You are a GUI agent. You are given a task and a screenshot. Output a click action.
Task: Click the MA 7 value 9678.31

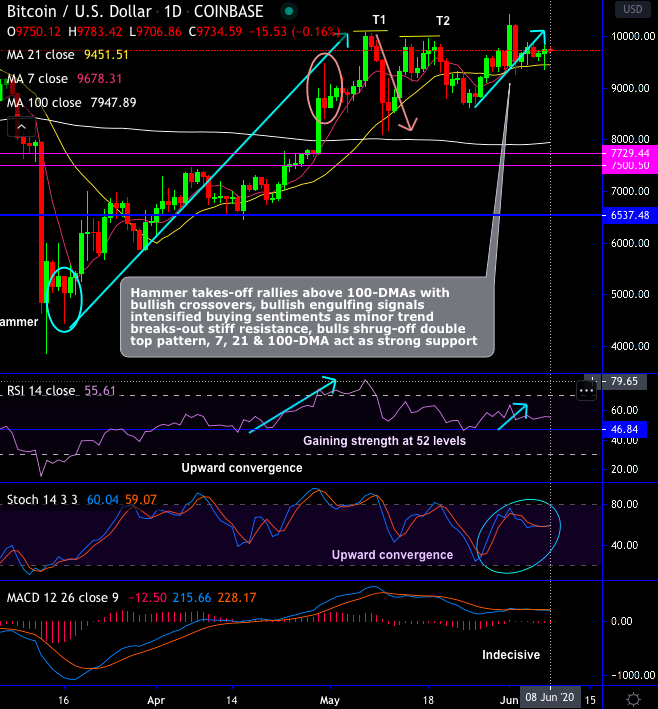coord(99,79)
